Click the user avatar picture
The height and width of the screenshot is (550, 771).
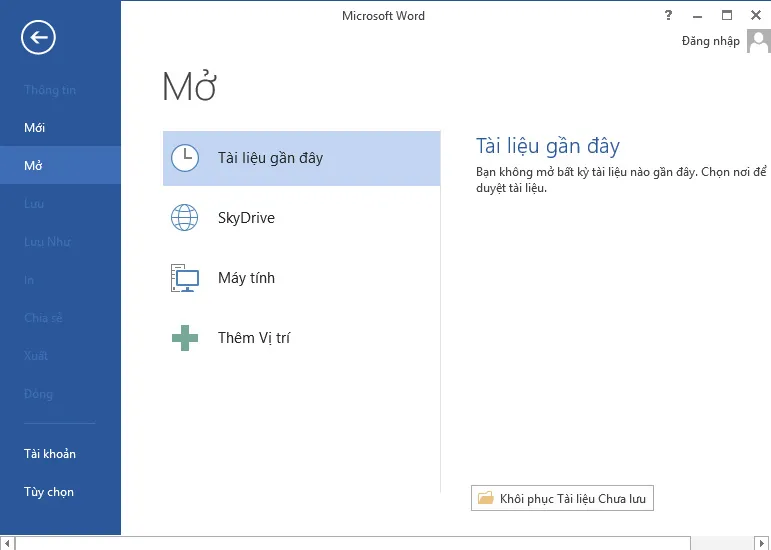click(x=759, y=41)
